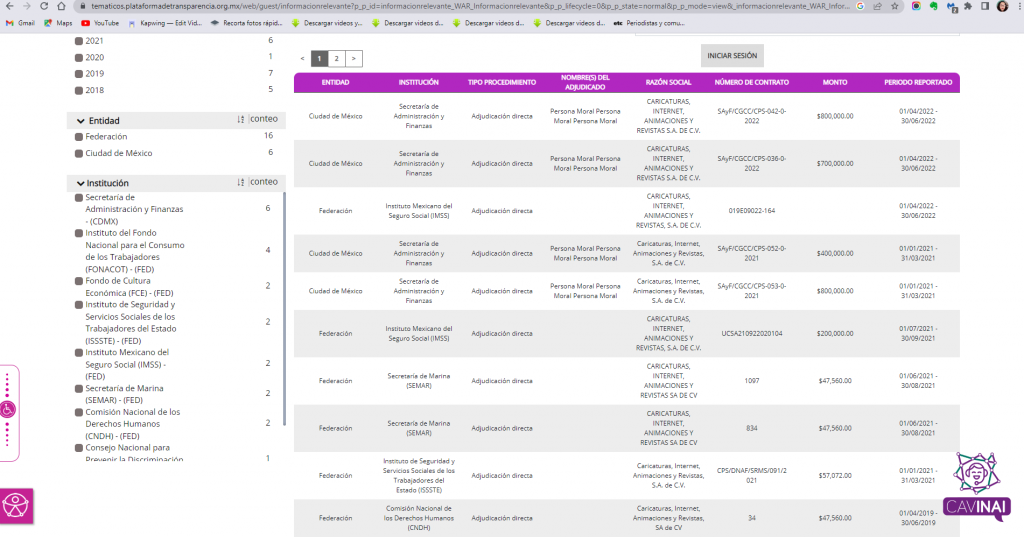The image size is (1024, 537).
Task: Sort the Institución filter list
Action: coord(241,182)
